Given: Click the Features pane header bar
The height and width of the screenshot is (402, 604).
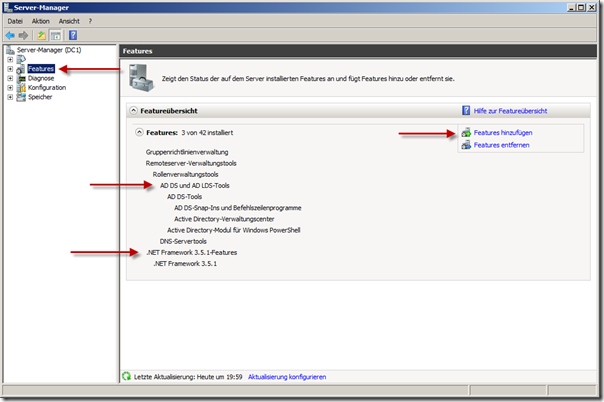Looking at the screenshot, I should tap(358, 51).
